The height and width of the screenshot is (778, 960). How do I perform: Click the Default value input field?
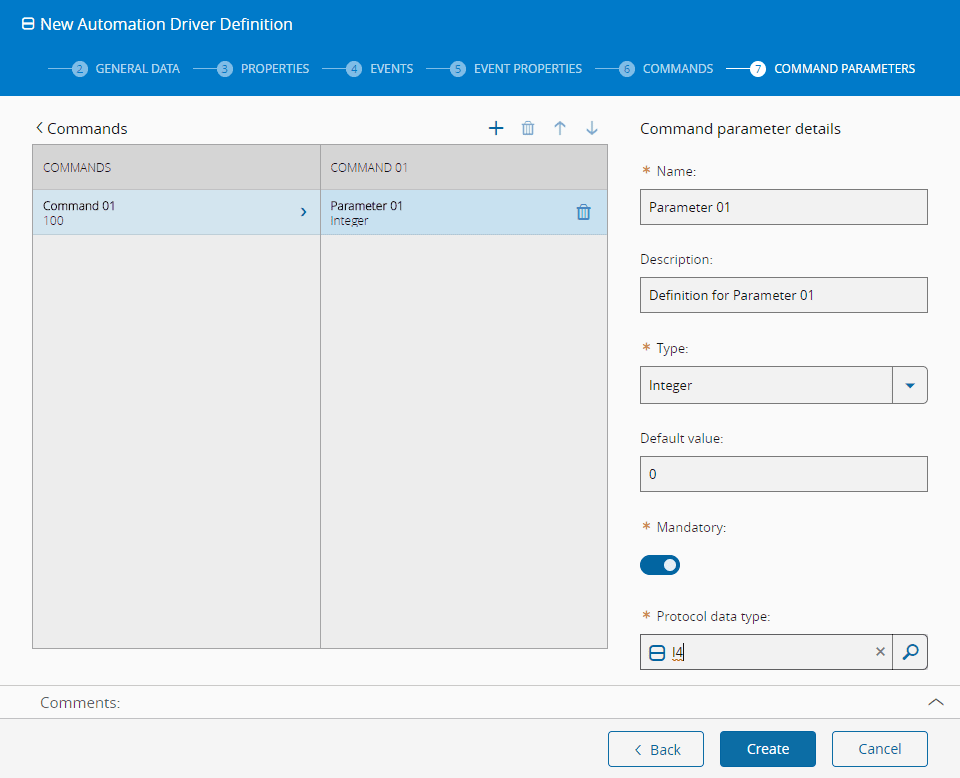coord(783,474)
